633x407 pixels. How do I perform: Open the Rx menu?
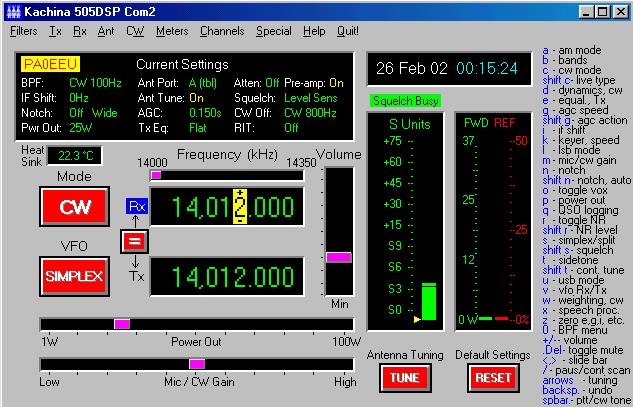tap(80, 31)
